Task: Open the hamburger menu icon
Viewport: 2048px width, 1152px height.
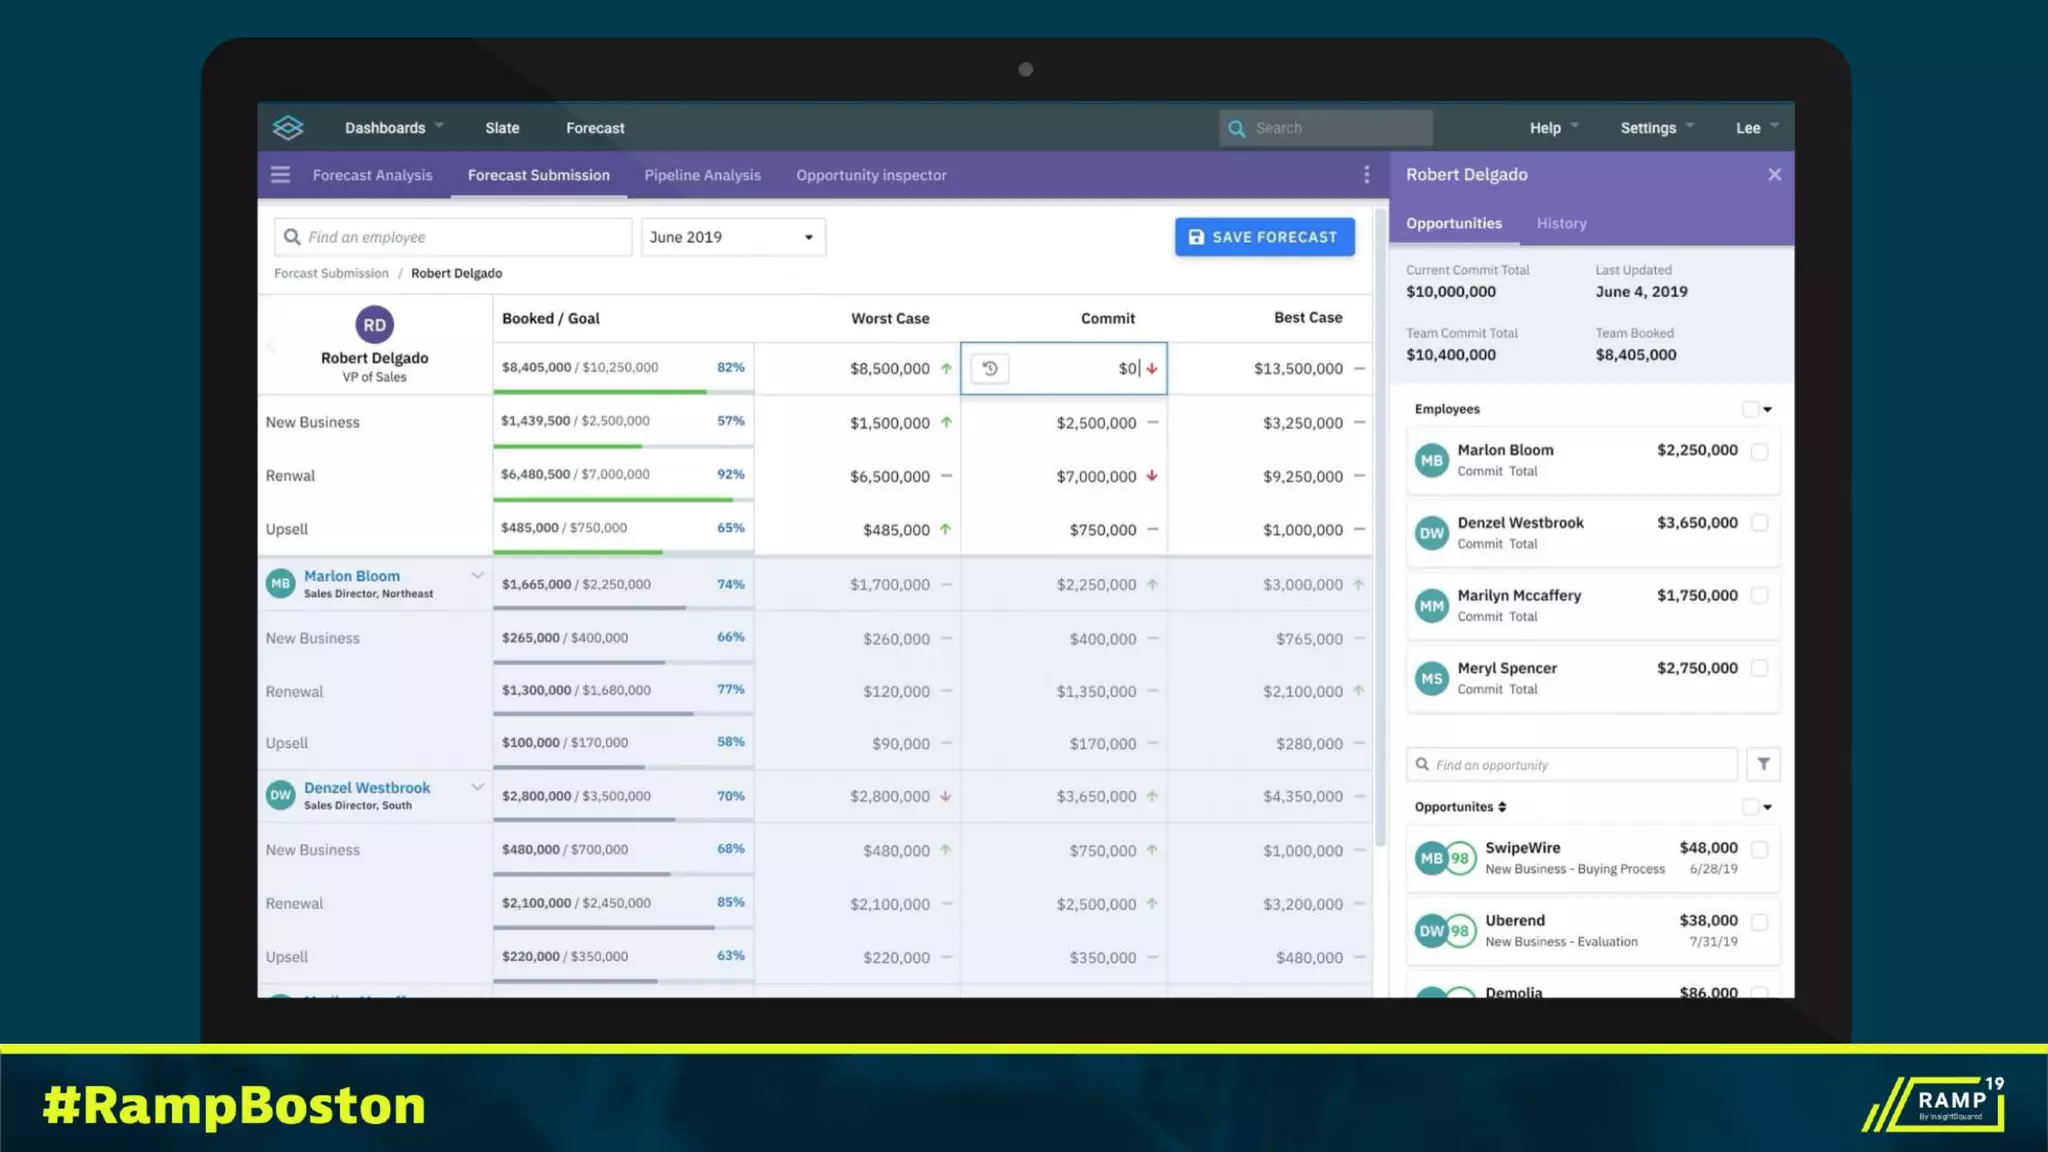Action: (280, 175)
